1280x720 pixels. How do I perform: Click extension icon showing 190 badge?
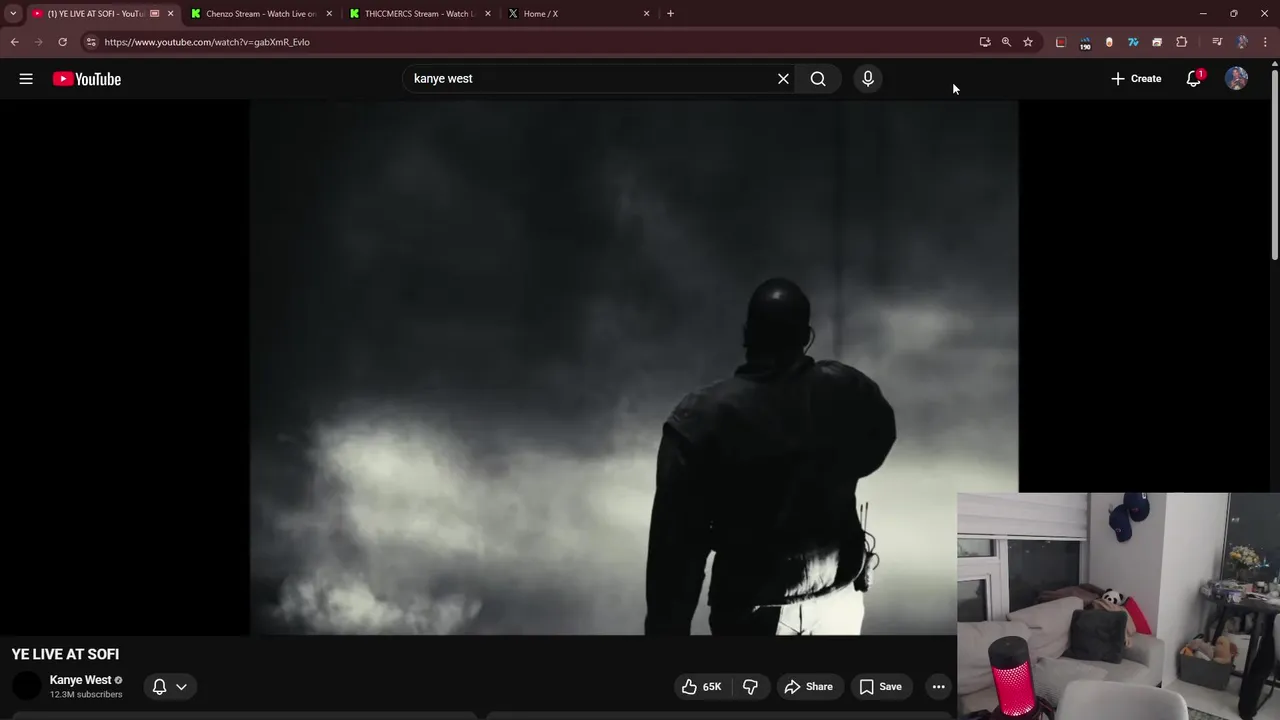(x=1085, y=43)
